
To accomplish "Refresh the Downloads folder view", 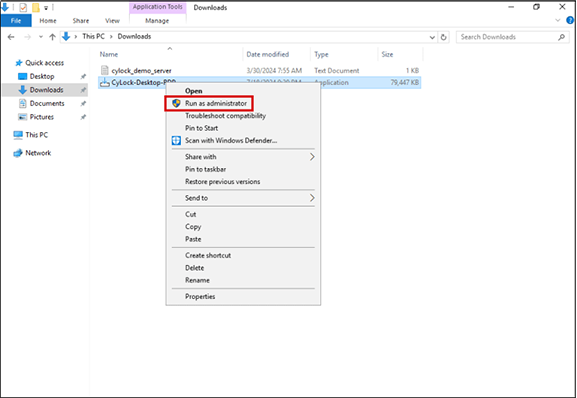I will 444,37.
